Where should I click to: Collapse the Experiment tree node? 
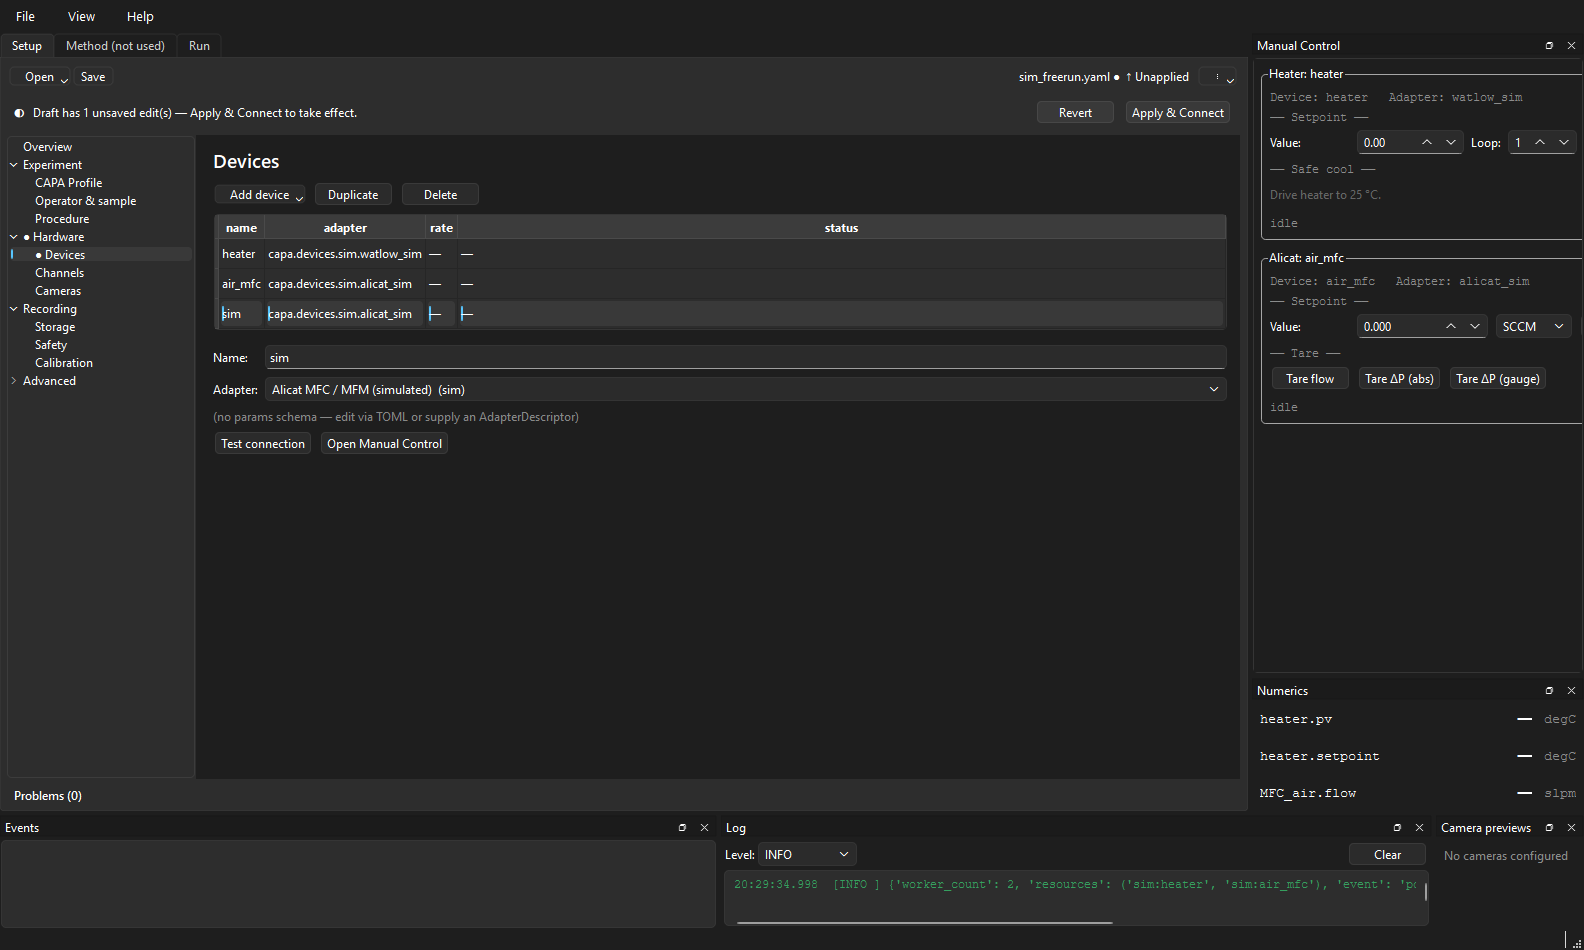coord(14,165)
